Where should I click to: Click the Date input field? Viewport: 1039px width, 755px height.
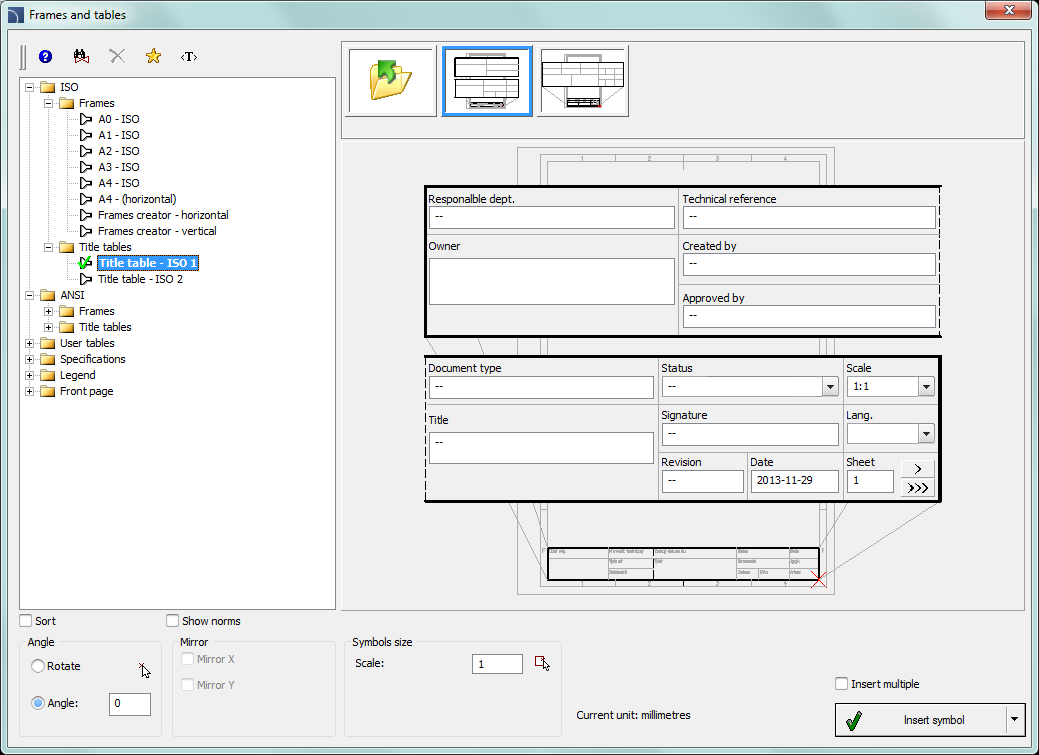click(794, 481)
